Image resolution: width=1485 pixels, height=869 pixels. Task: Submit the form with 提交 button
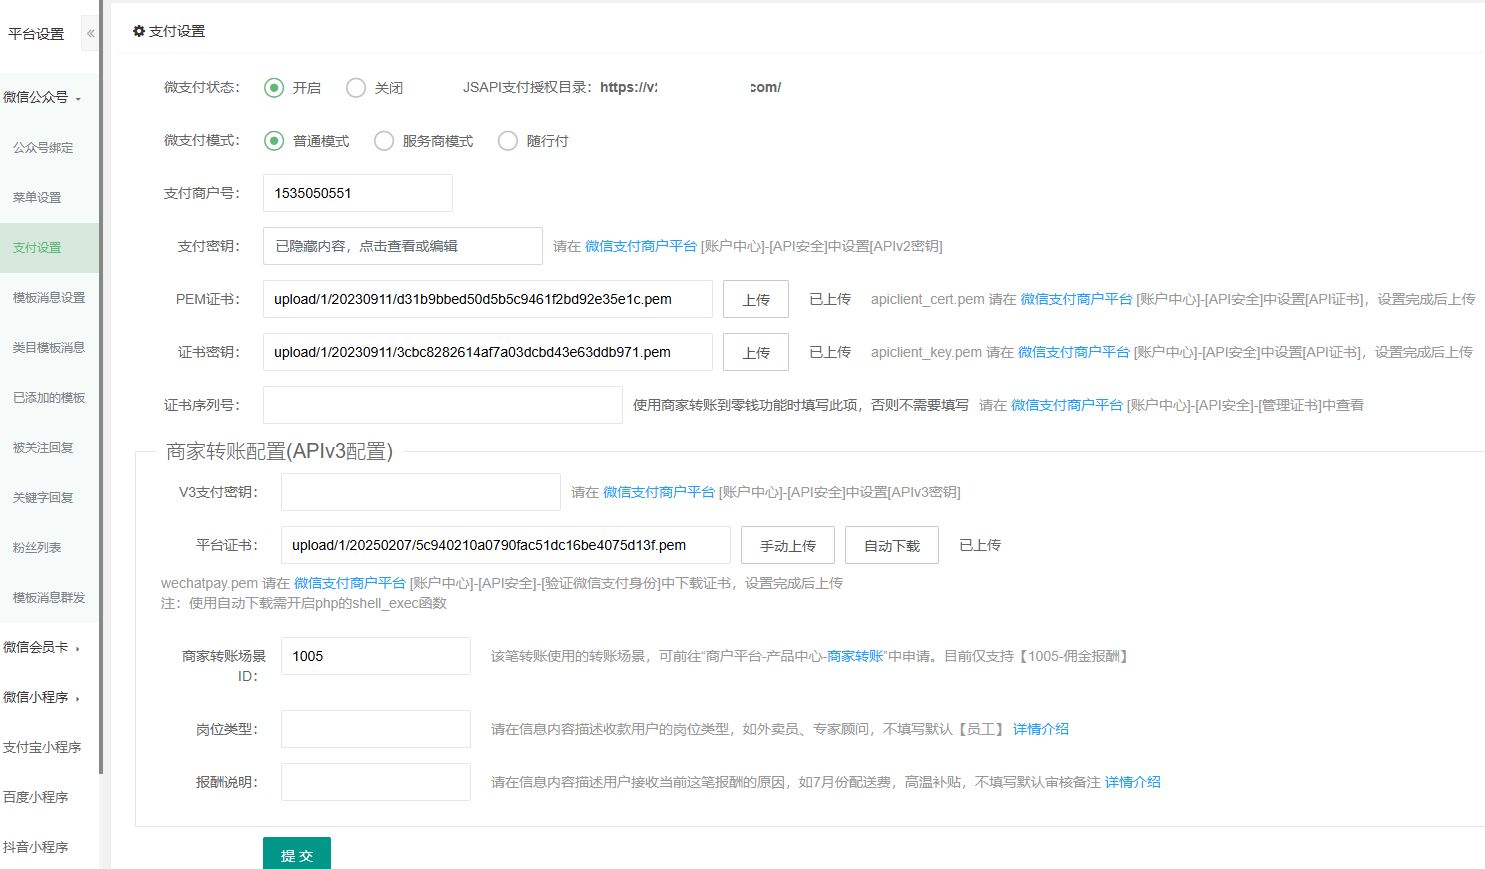tap(297, 854)
